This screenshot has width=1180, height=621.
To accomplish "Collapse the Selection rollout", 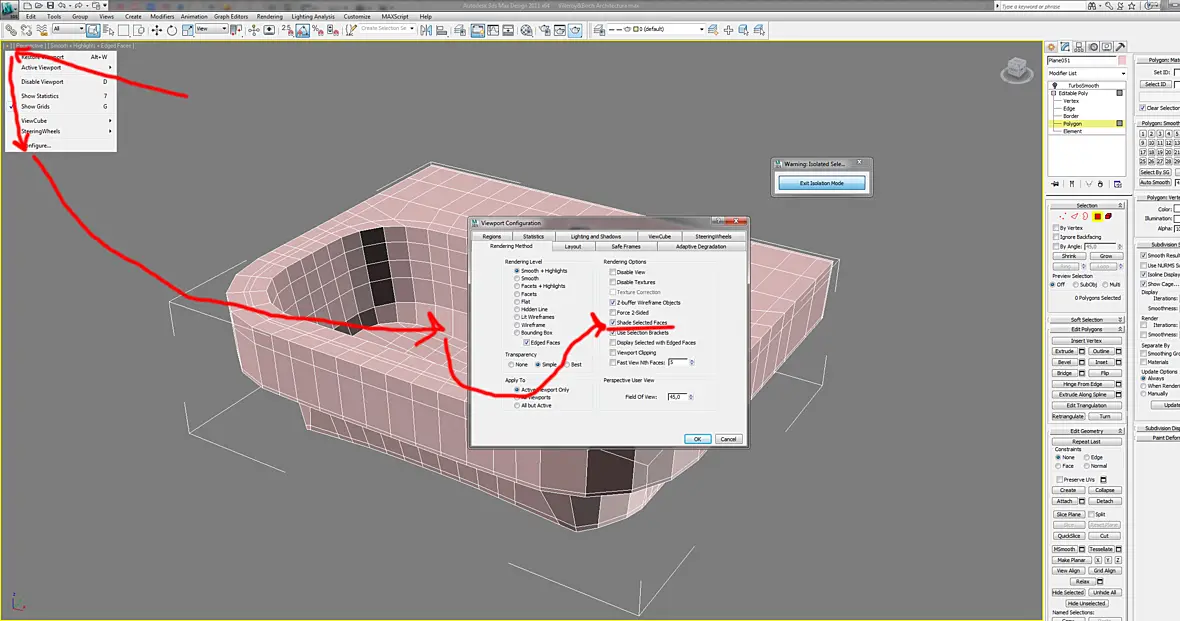I will [1087, 205].
